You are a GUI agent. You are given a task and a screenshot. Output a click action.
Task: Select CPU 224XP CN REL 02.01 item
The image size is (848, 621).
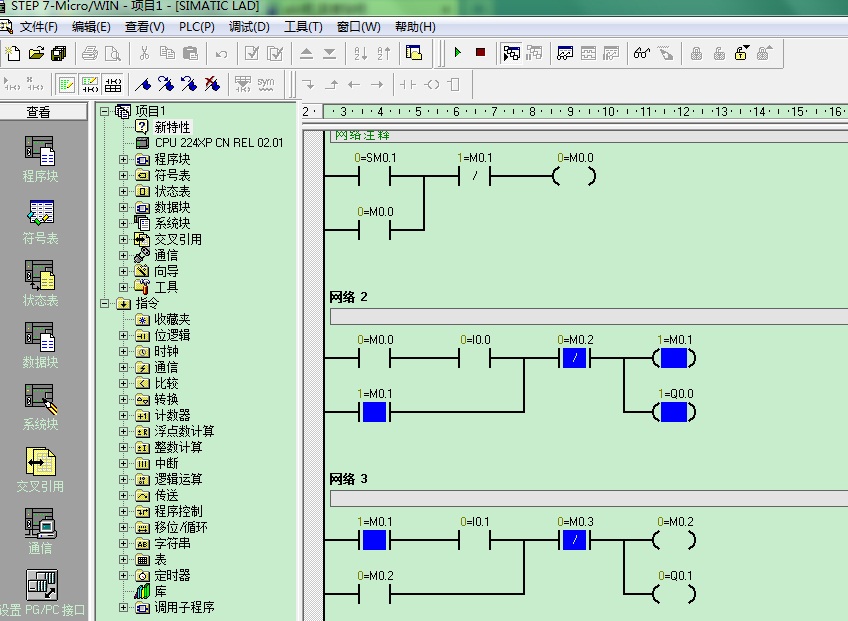[218, 143]
